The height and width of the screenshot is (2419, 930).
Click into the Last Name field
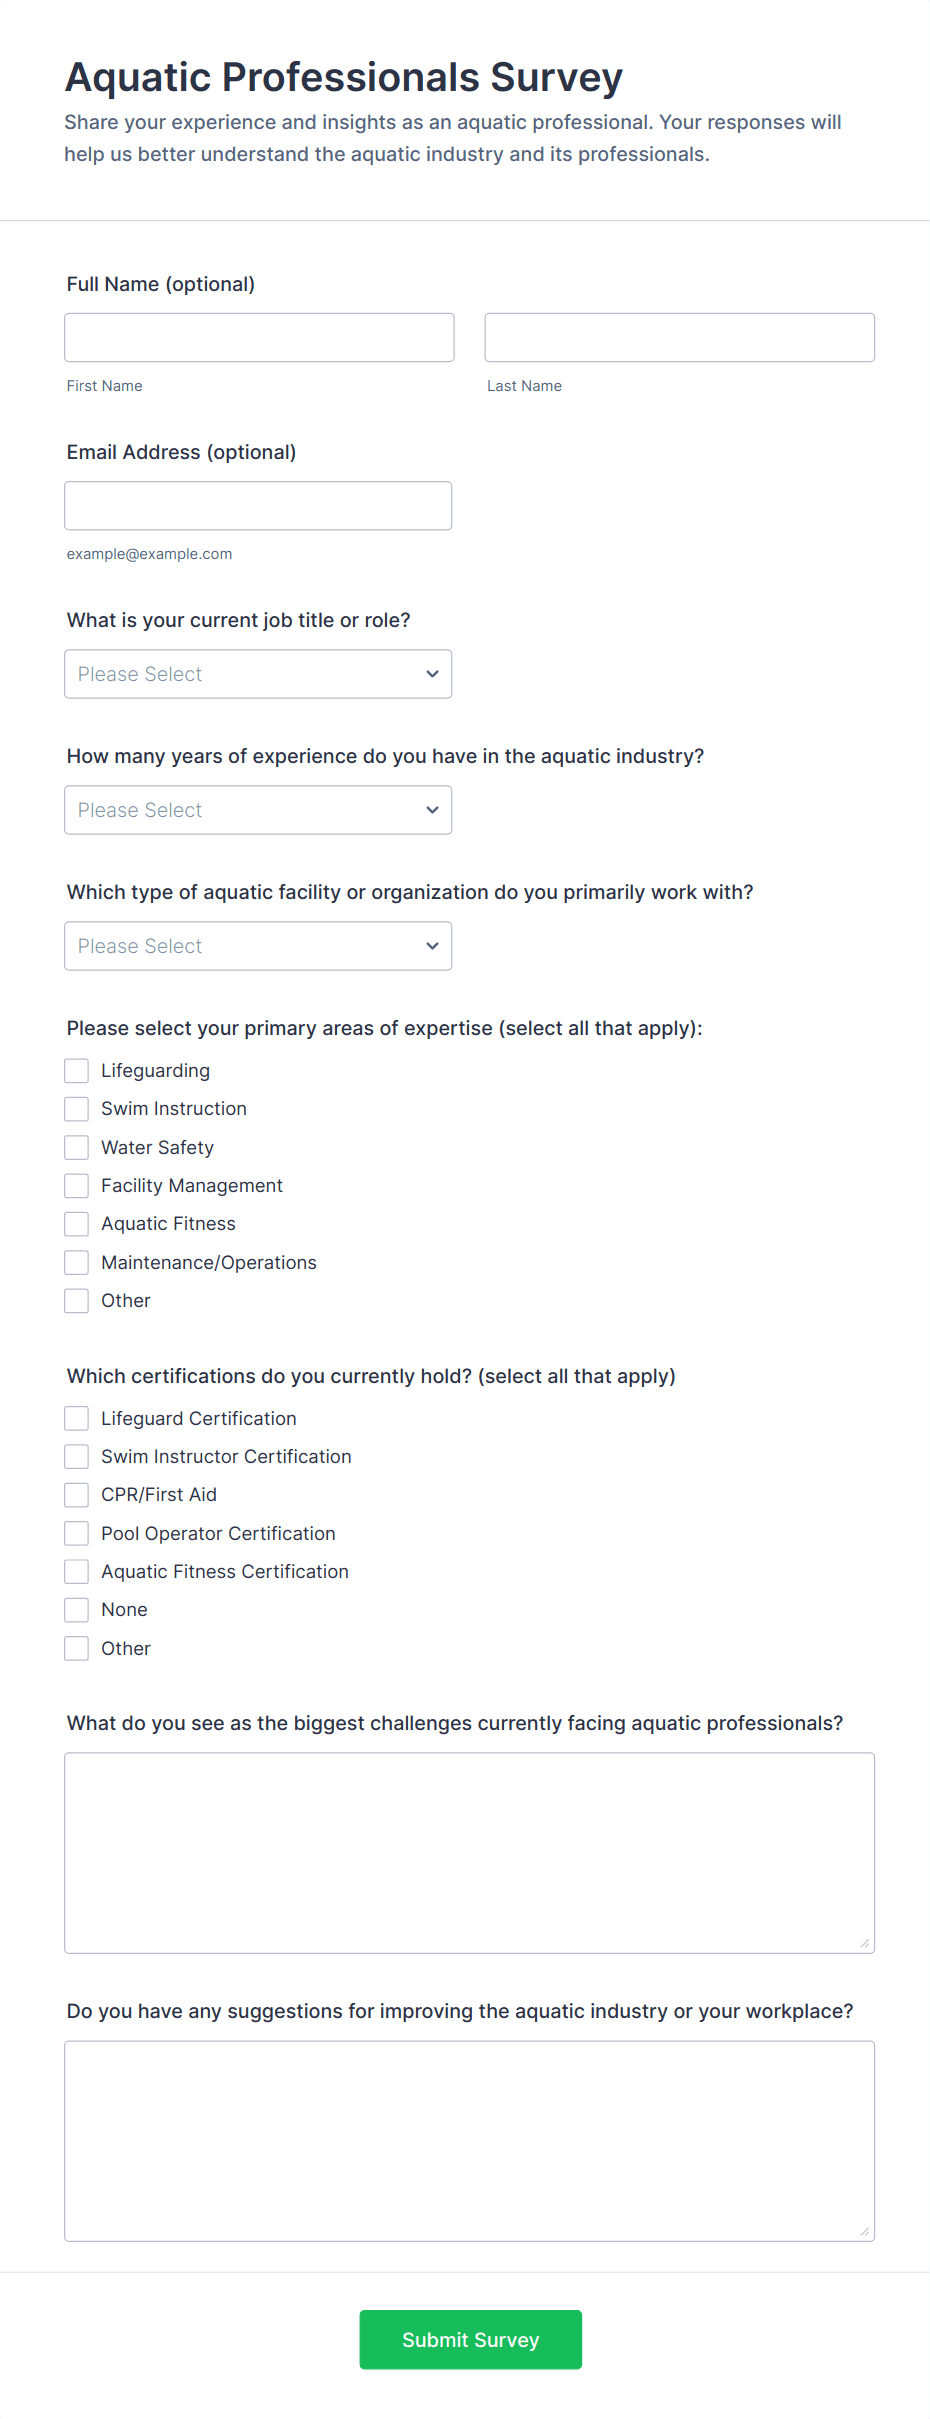click(679, 338)
